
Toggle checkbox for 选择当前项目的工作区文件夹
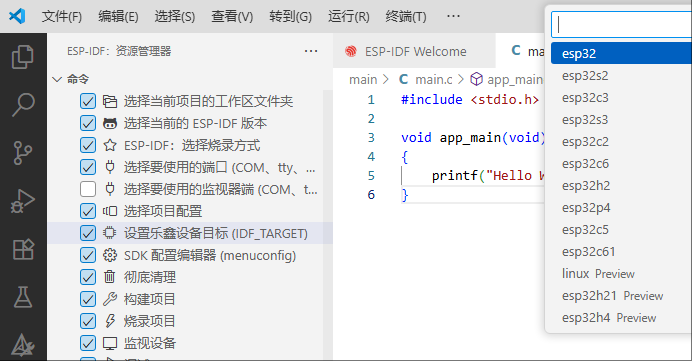point(88,102)
